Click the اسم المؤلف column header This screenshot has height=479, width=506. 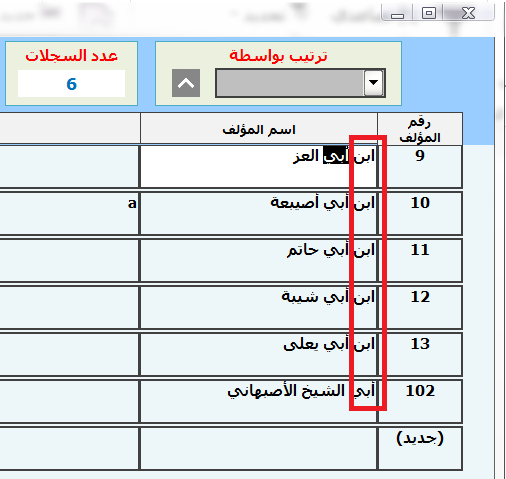(x=259, y=129)
